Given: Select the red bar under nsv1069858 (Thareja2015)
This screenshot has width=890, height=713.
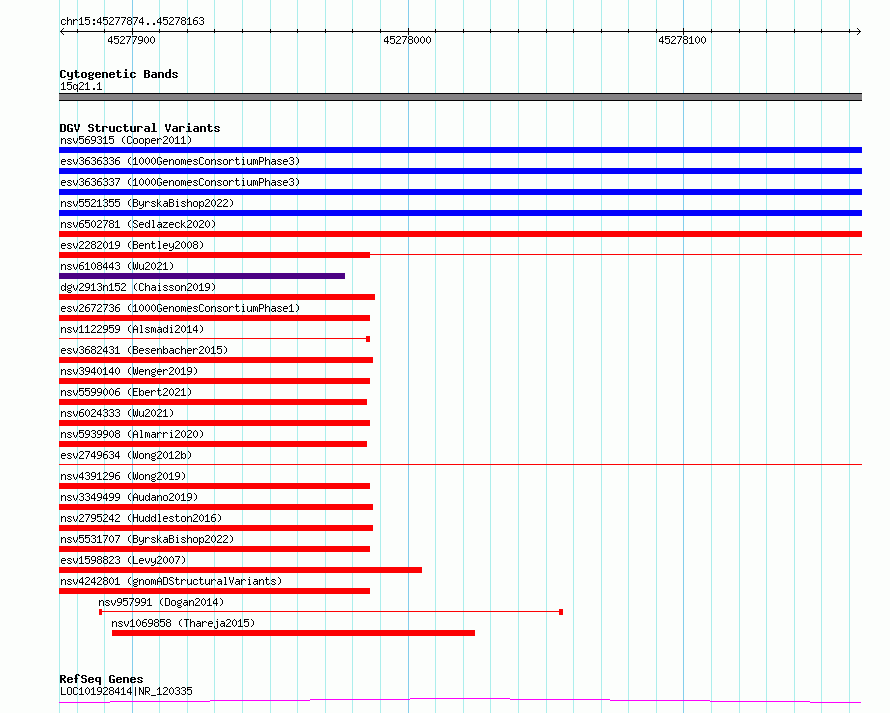Looking at the screenshot, I should [293, 633].
